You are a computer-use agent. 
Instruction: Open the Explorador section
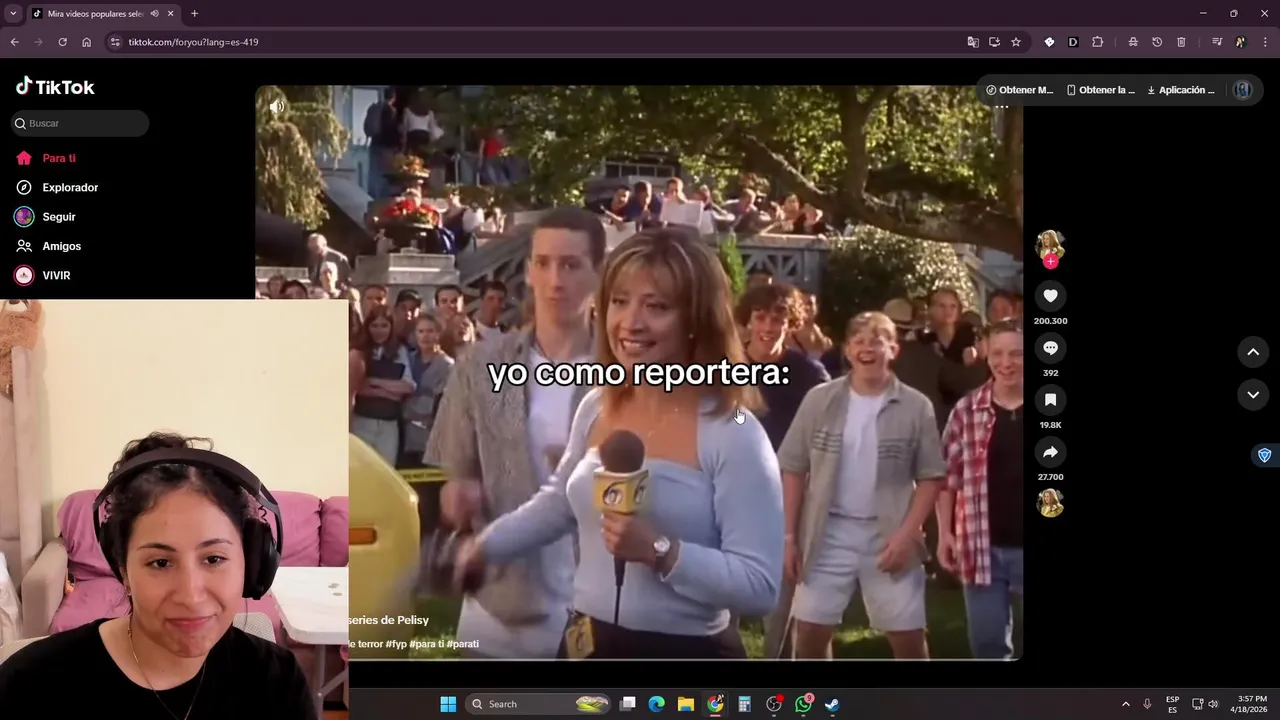pyautogui.click(x=57, y=187)
